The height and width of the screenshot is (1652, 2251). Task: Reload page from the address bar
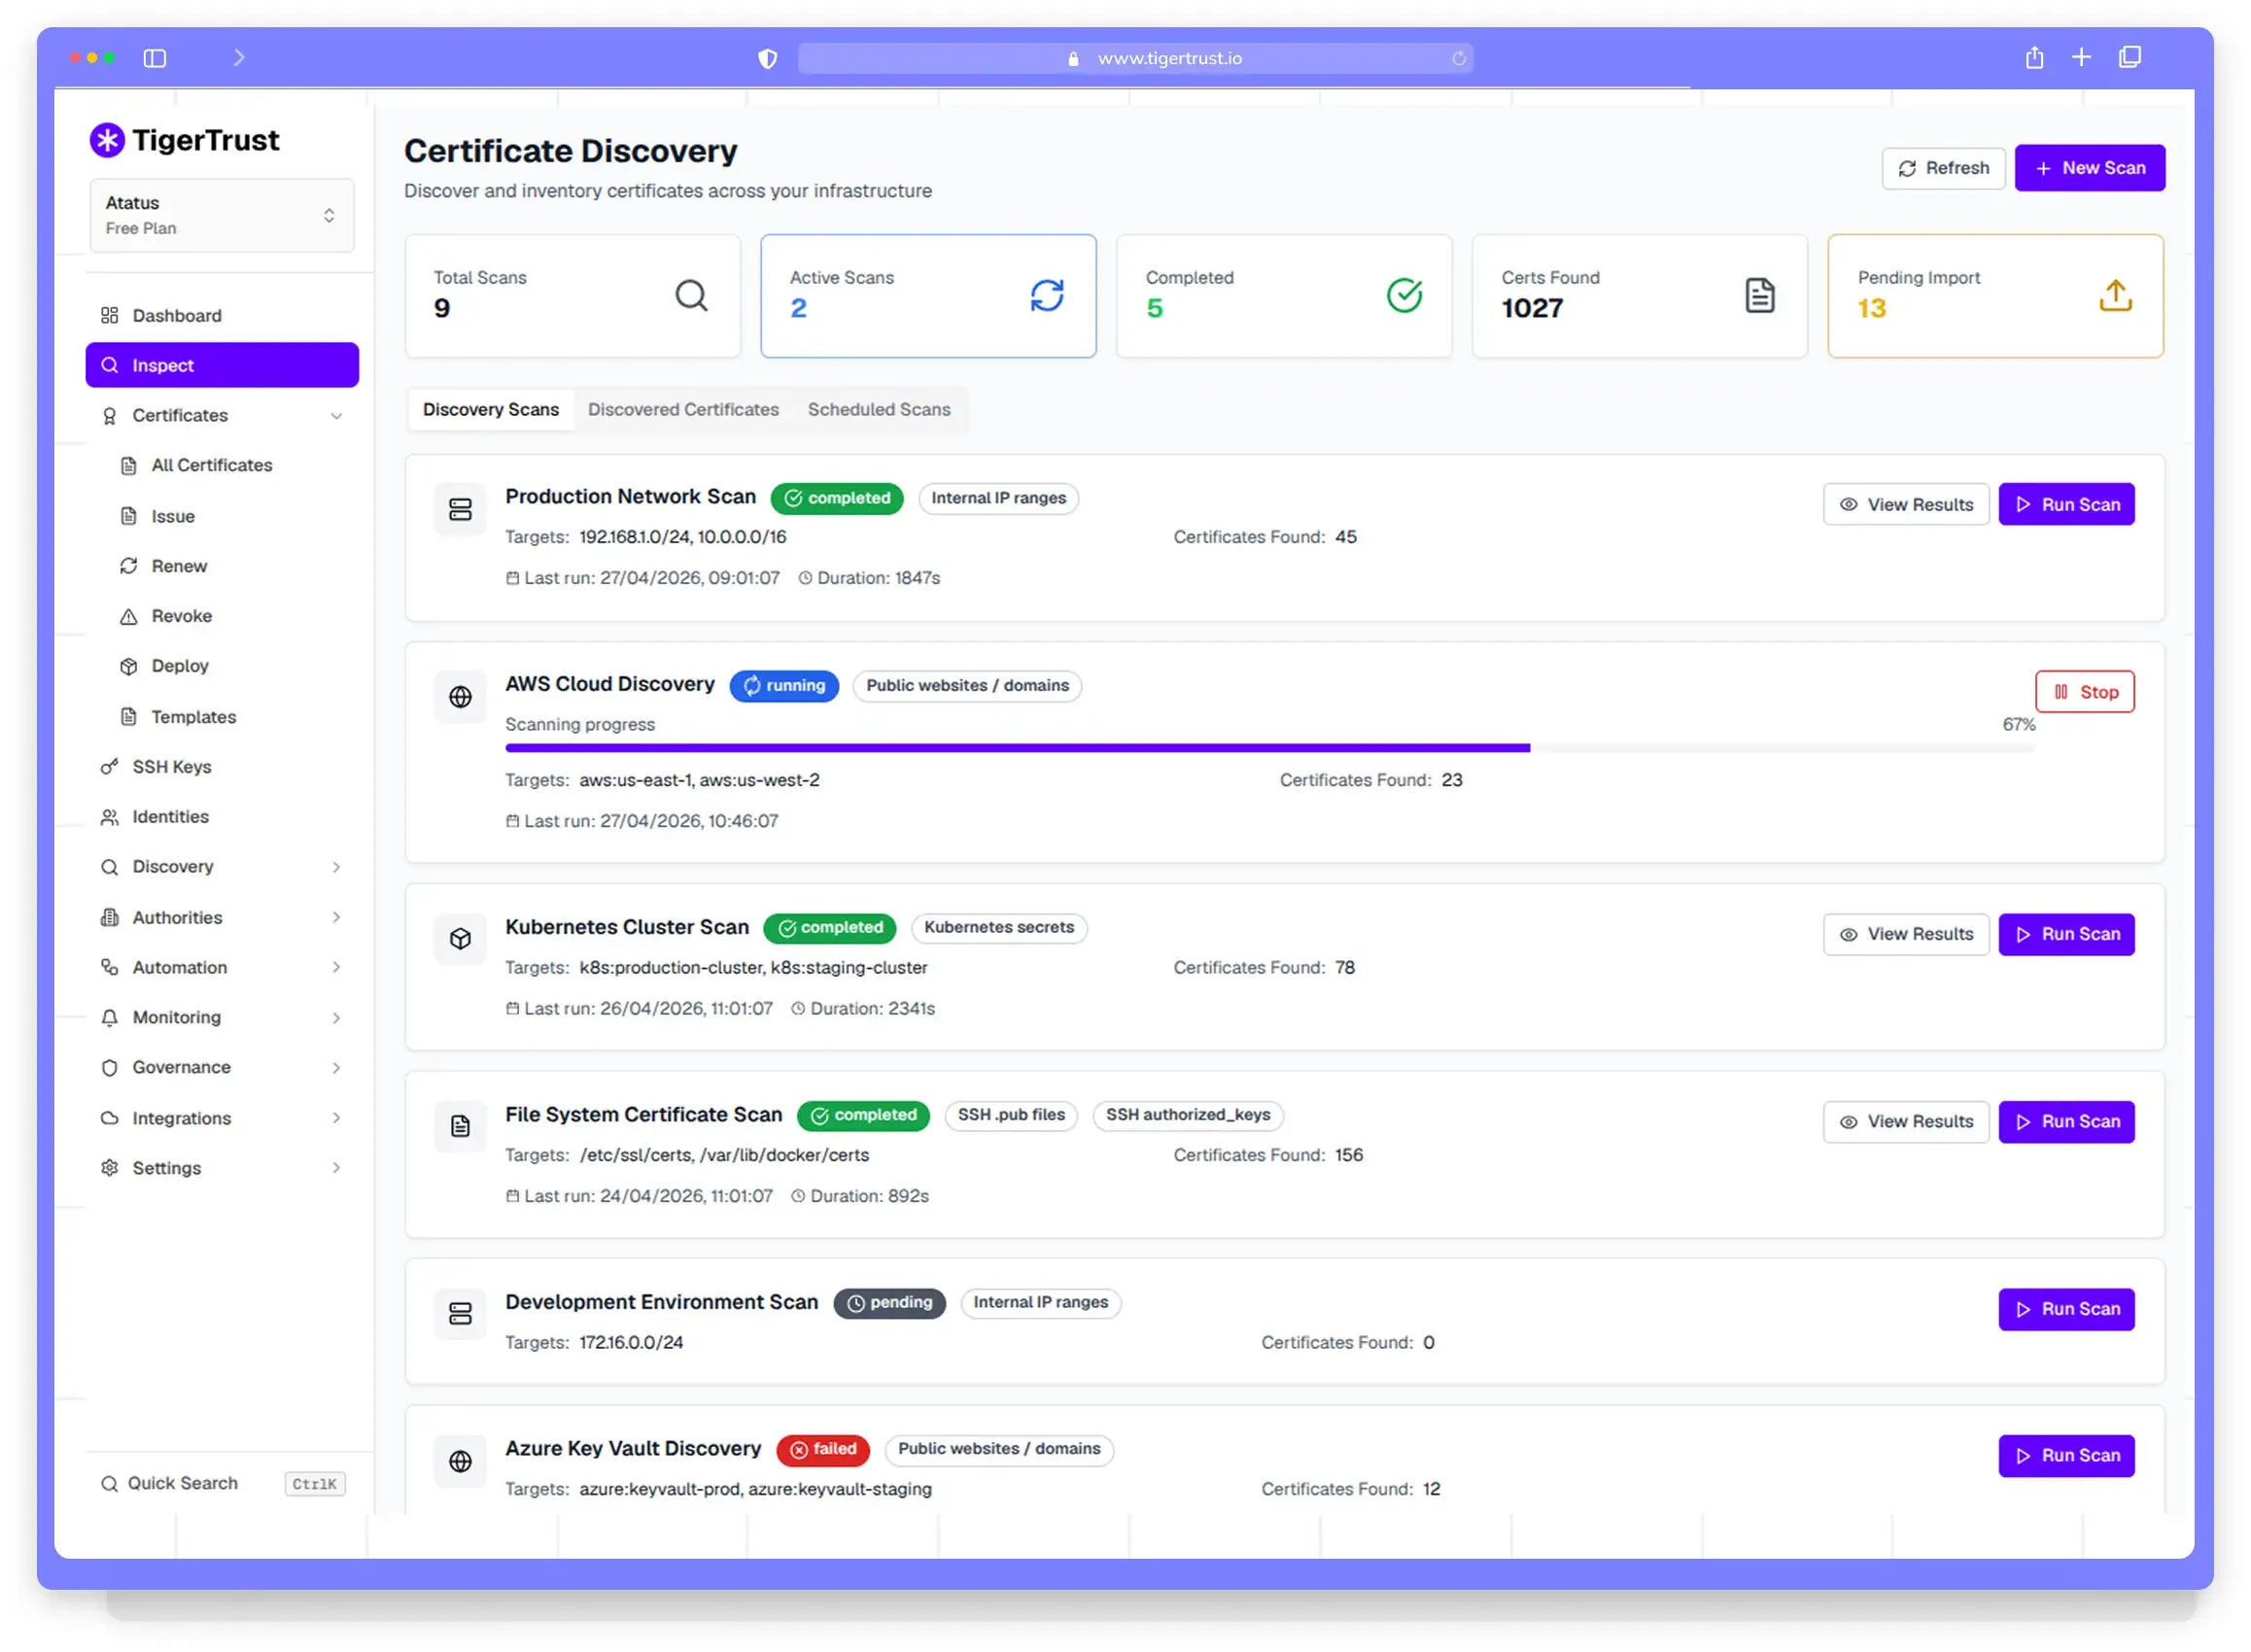pyautogui.click(x=1458, y=58)
